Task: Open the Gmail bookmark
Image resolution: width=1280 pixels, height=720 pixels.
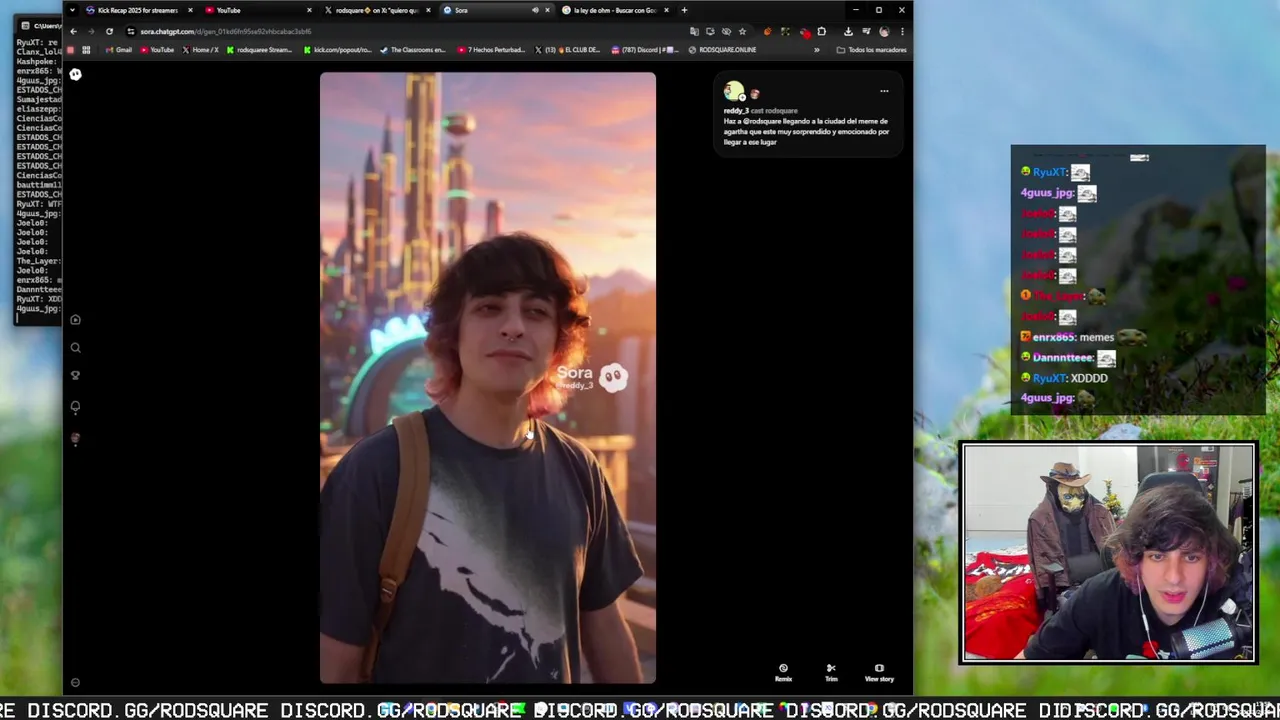Action: click(x=119, y=50)
